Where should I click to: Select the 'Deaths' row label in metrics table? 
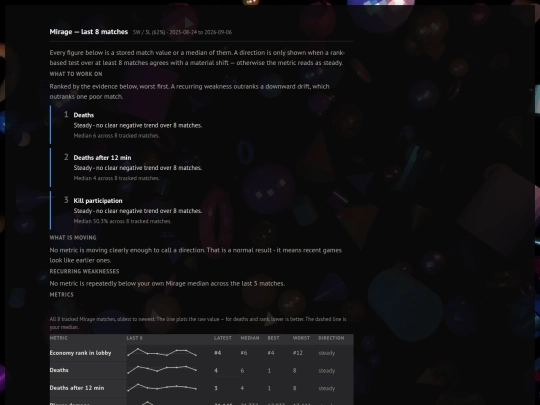[x=59, y=370]
